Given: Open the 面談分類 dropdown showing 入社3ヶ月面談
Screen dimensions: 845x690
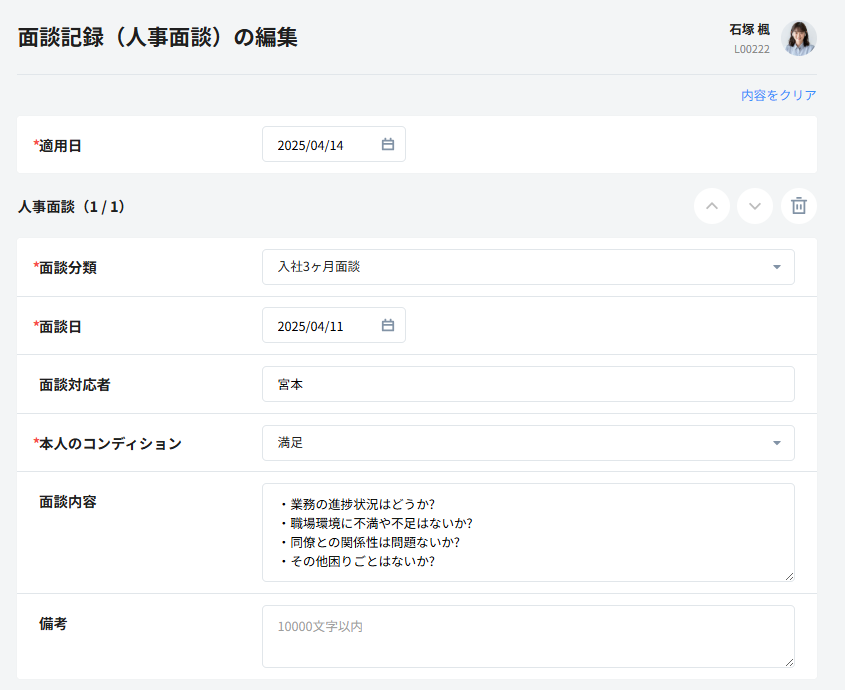Looking at the screenshot, I should click(x=527, y=267).
